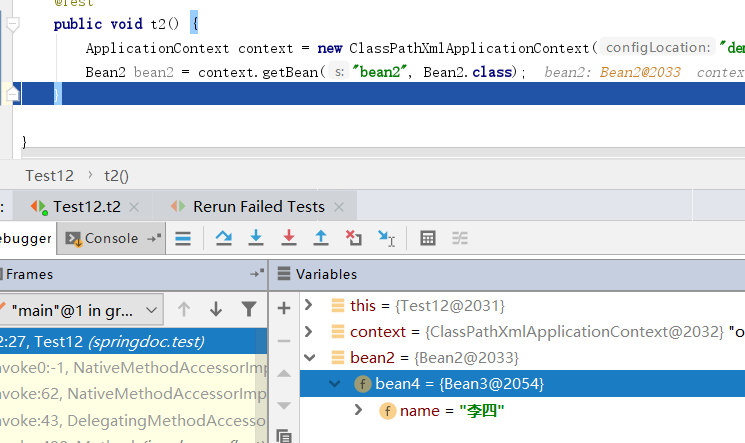Click the Step Into debugger icon
The height and width of the screenshot is (443, 745).
(256, 238)
